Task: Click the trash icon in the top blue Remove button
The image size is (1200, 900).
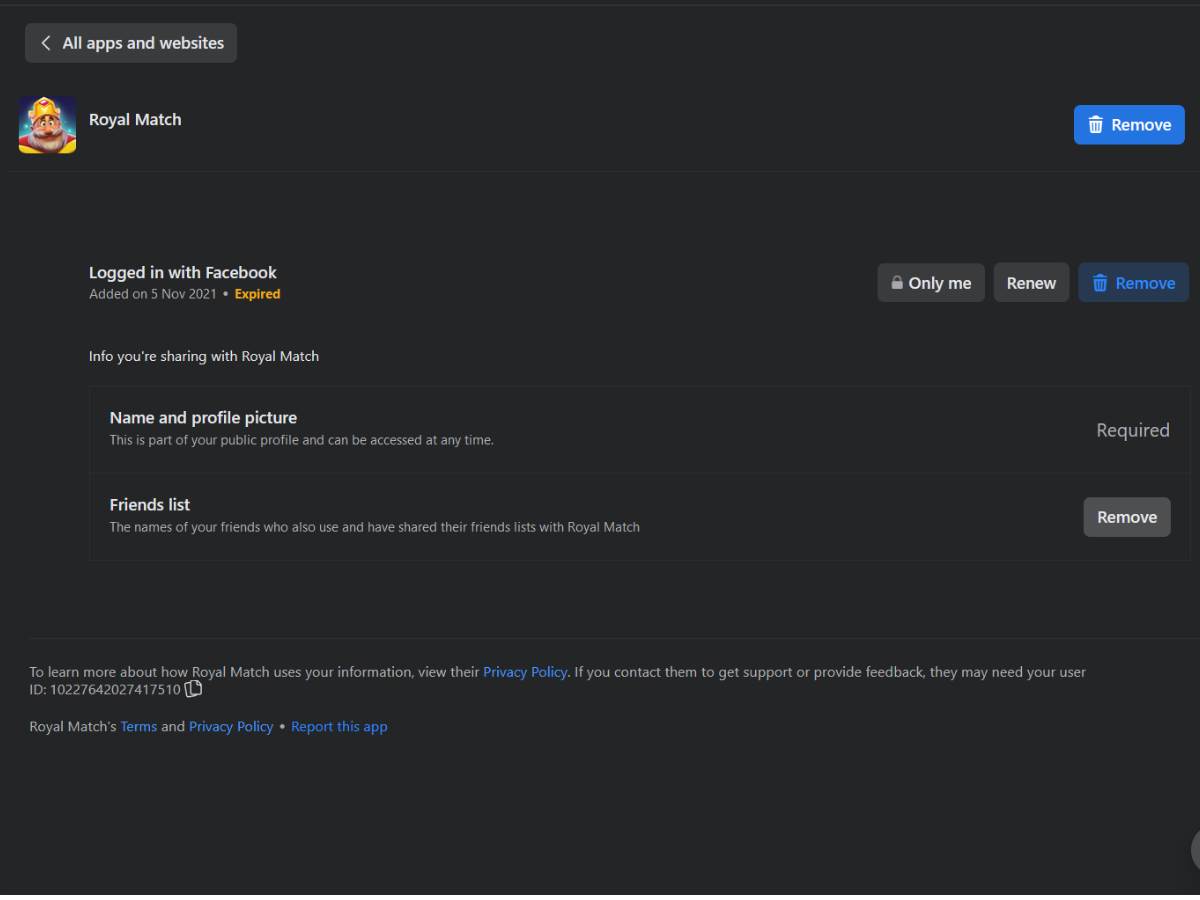Action: point(1096,125)
